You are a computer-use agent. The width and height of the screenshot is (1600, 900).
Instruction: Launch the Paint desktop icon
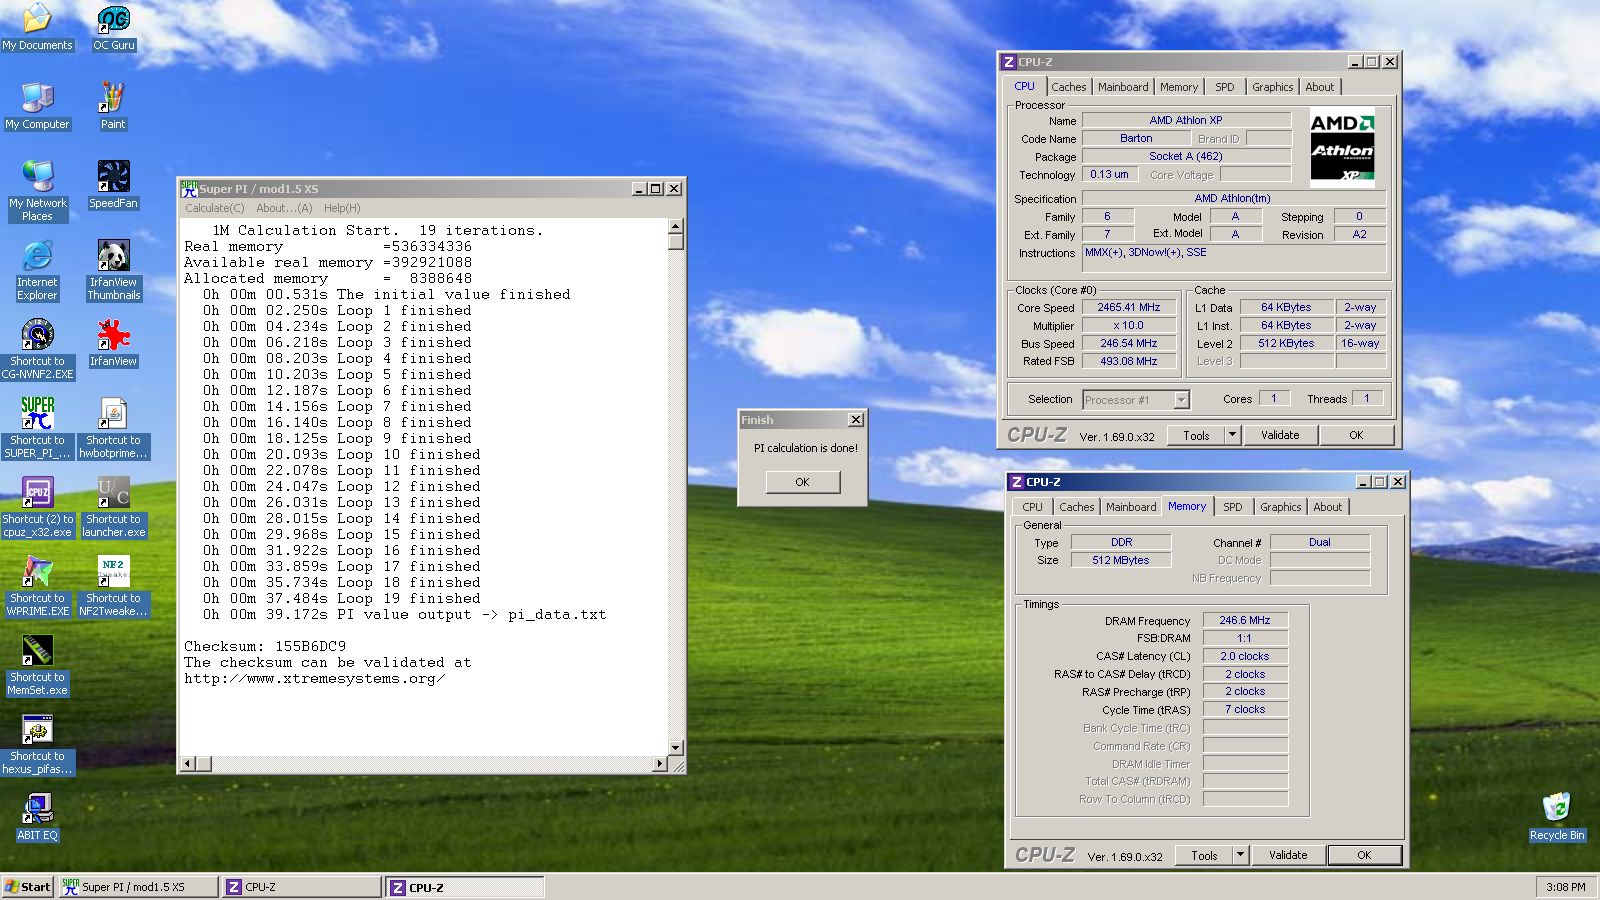tap(113, 107)
